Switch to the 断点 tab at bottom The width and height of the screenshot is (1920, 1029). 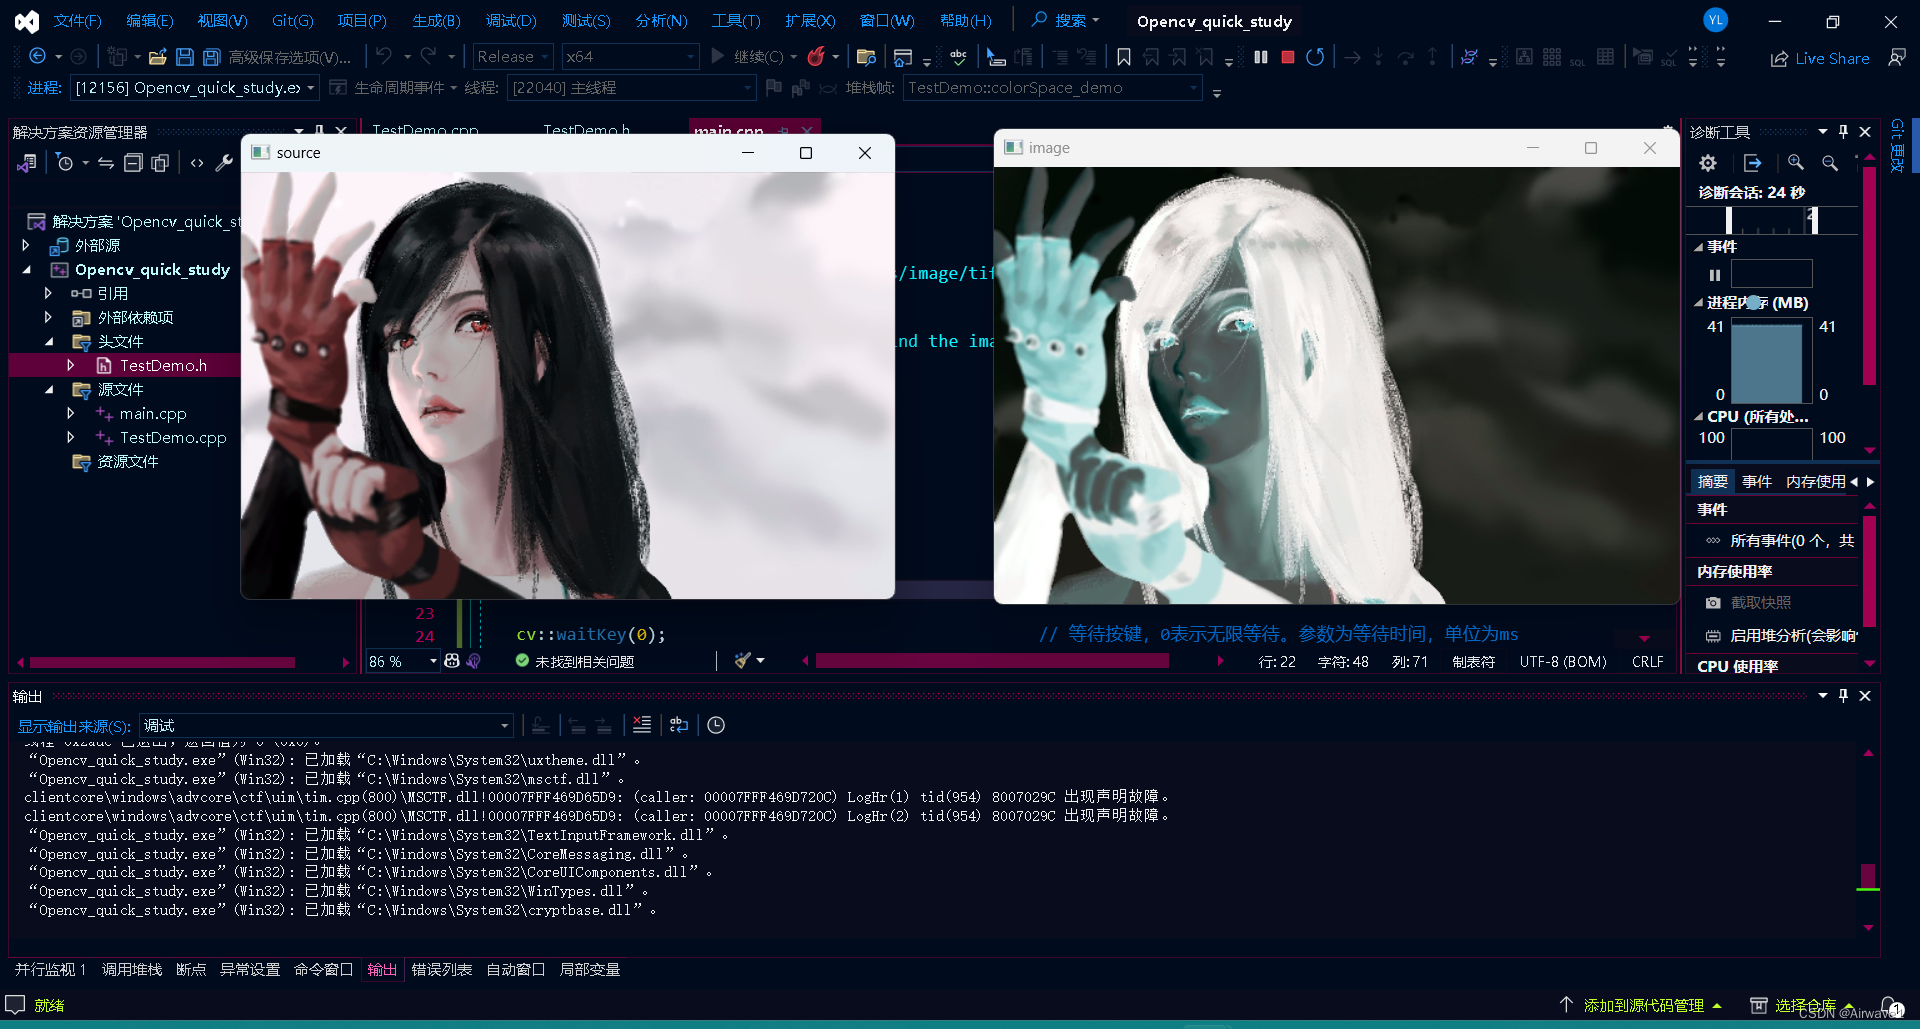(191, 969)
